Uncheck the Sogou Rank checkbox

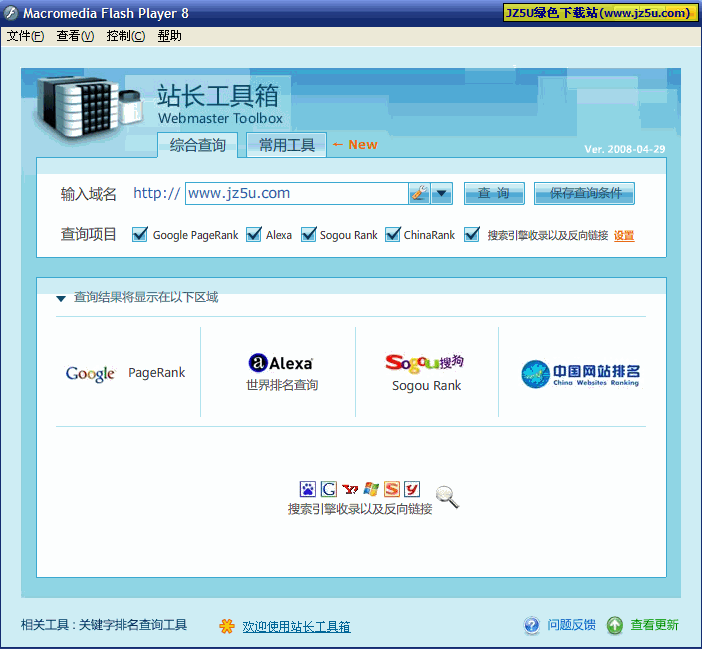pos(308,234)
